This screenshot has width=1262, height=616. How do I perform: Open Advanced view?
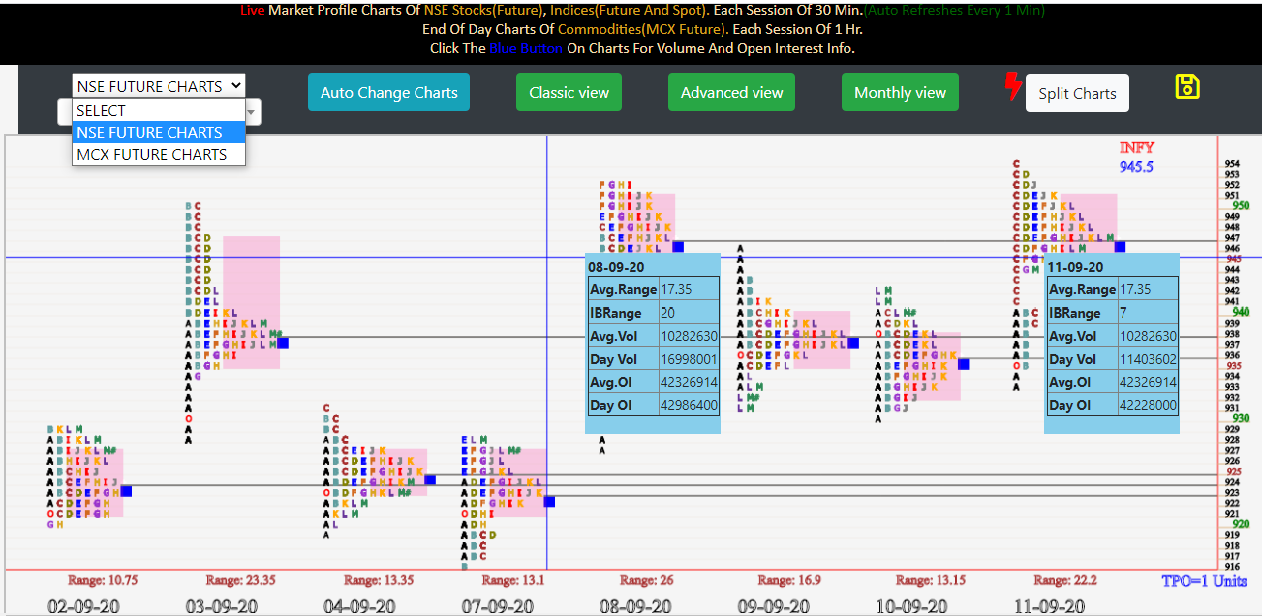[731, 91]
